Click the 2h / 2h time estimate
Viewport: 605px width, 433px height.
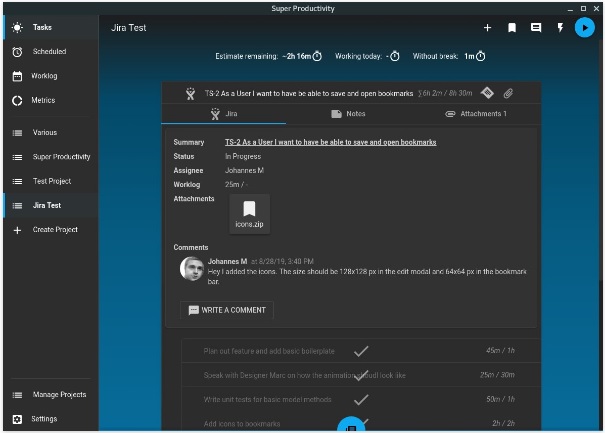503,423
